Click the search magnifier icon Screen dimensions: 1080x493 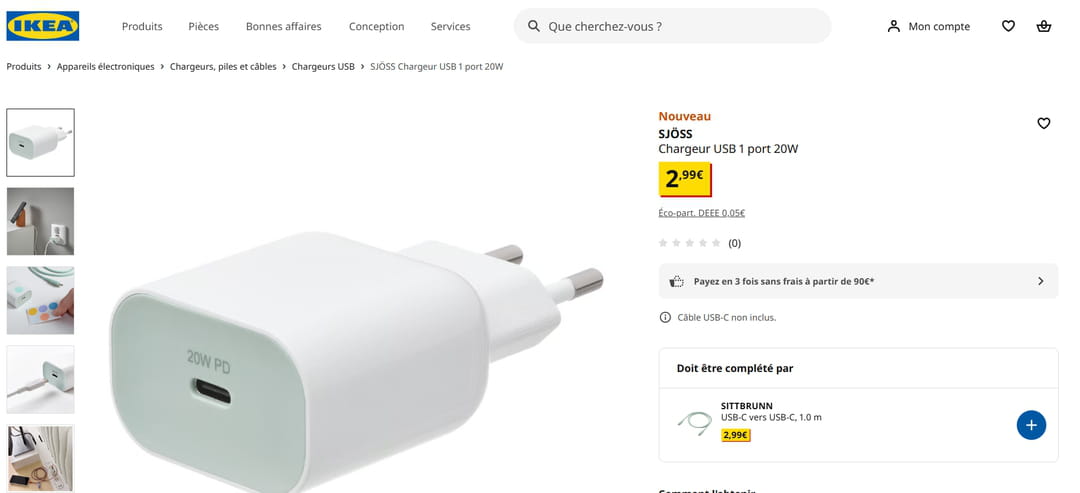(x=534, y=26)
